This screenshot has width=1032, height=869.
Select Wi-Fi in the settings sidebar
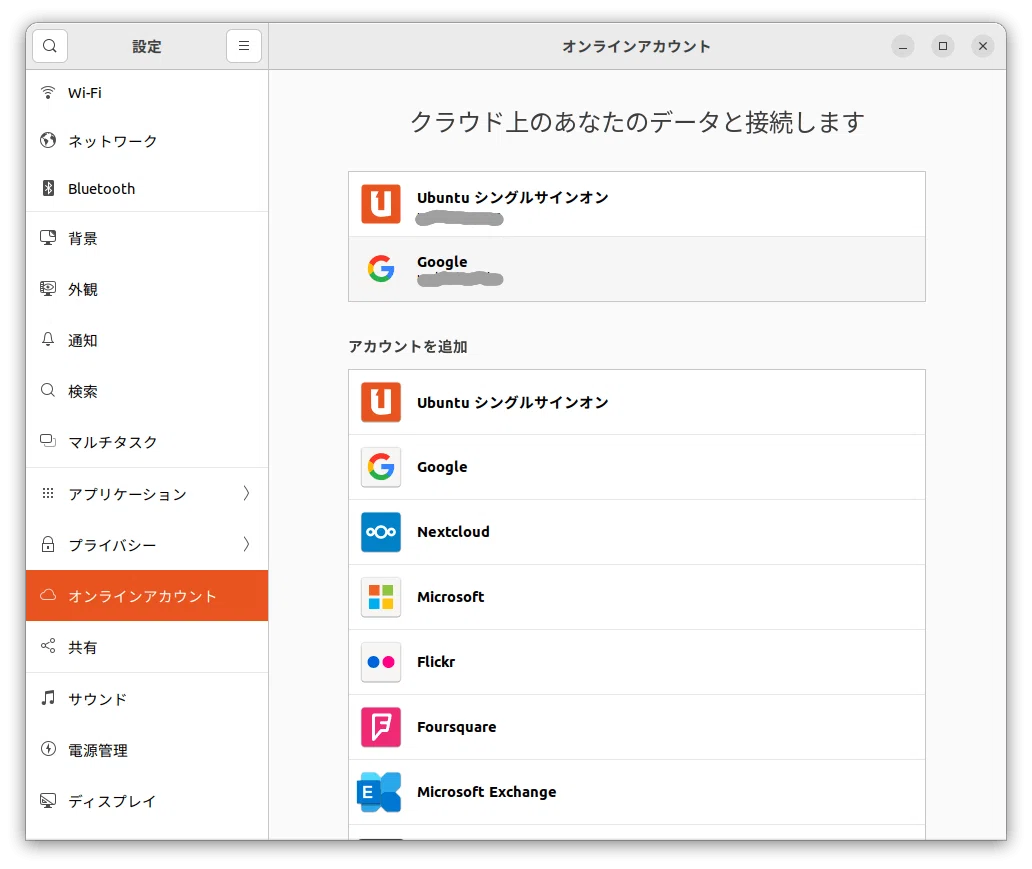pyautogui.click(x=147, y=93)
